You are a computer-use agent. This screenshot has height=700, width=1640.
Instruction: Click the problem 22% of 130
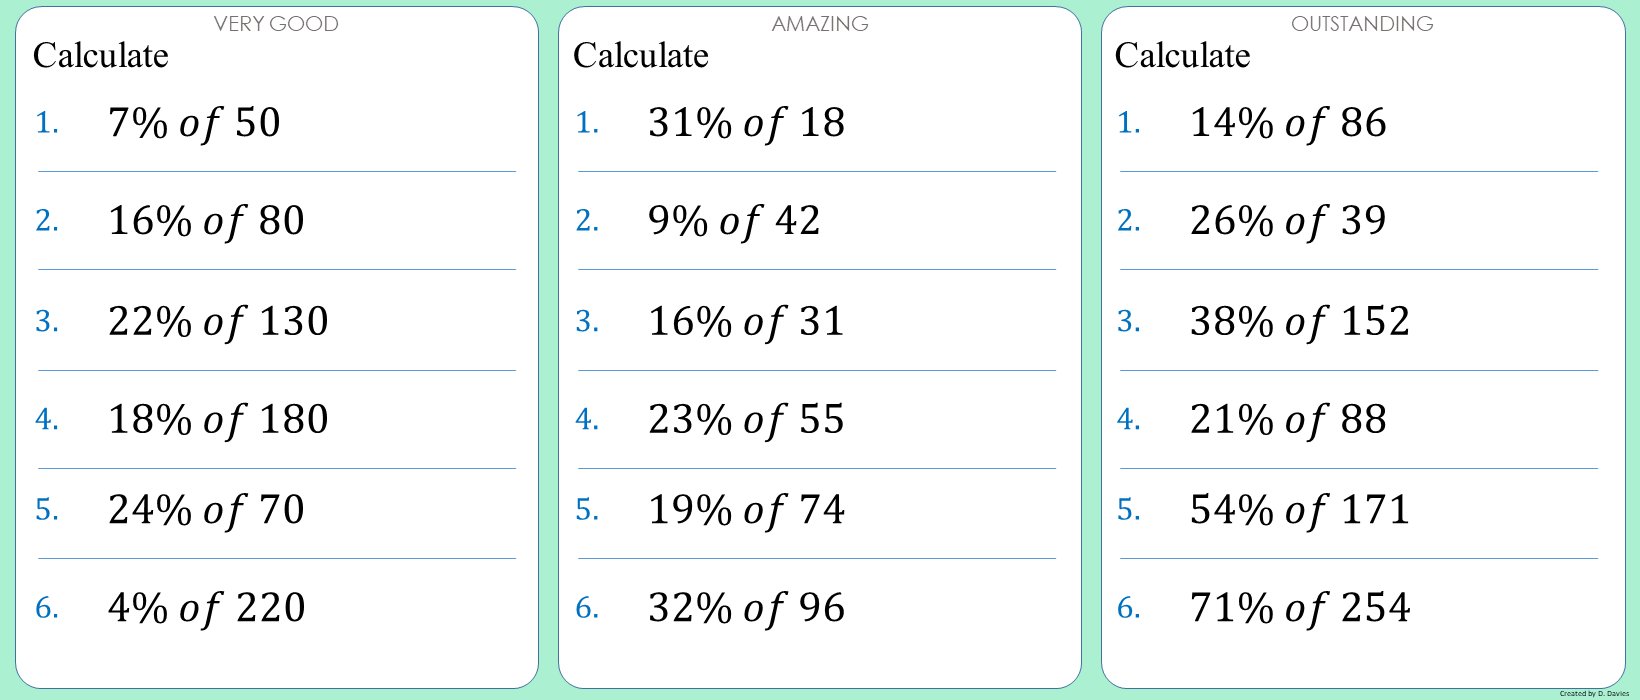[218, 321]
